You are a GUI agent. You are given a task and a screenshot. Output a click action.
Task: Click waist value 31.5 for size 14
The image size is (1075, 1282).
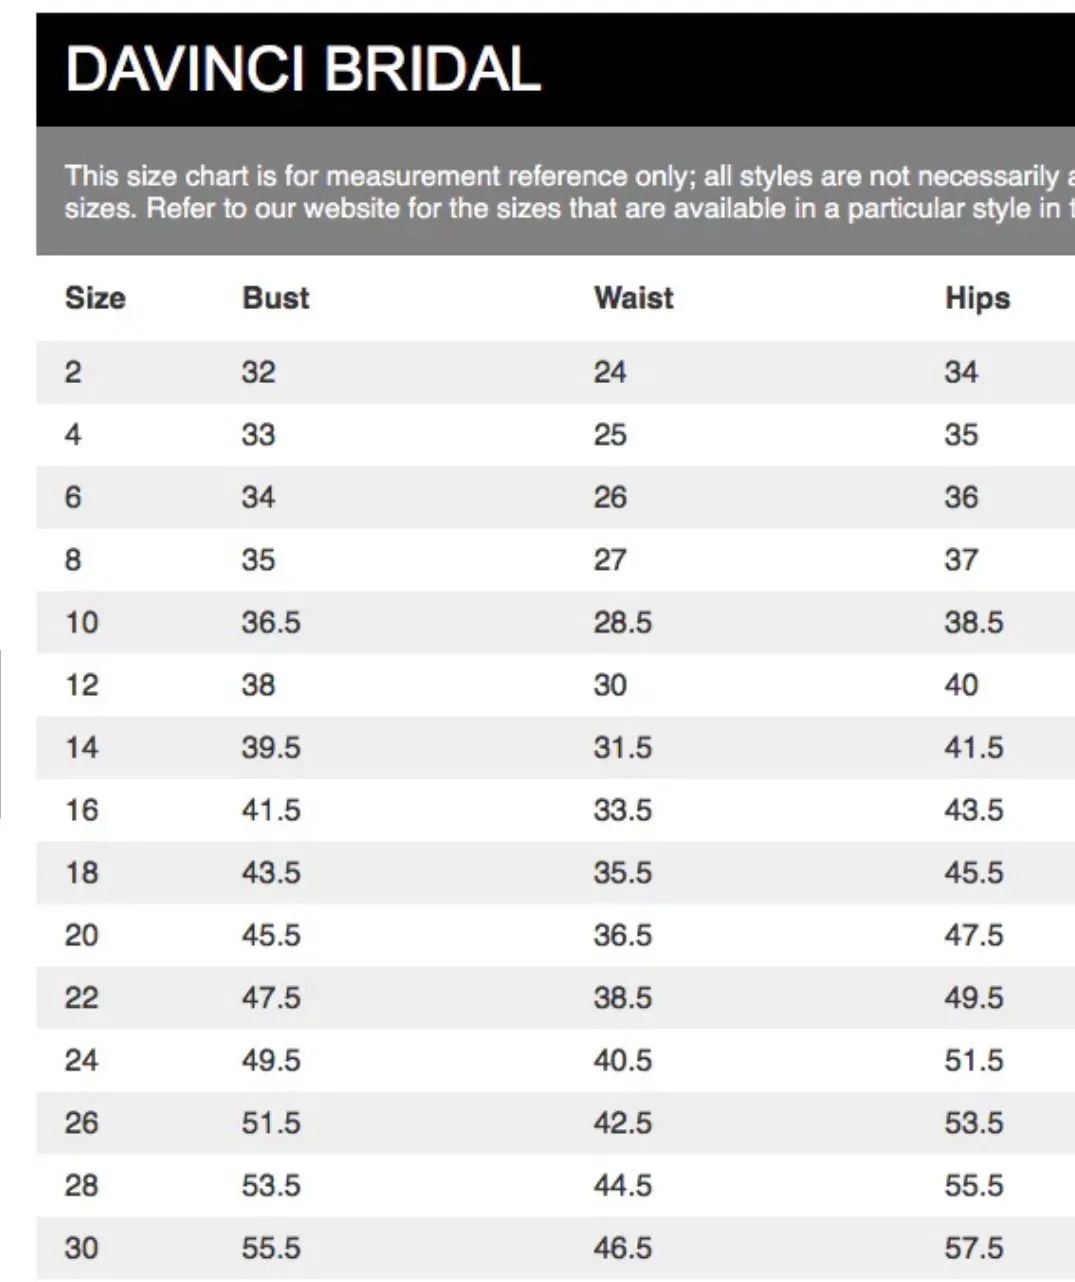[623, 748]
